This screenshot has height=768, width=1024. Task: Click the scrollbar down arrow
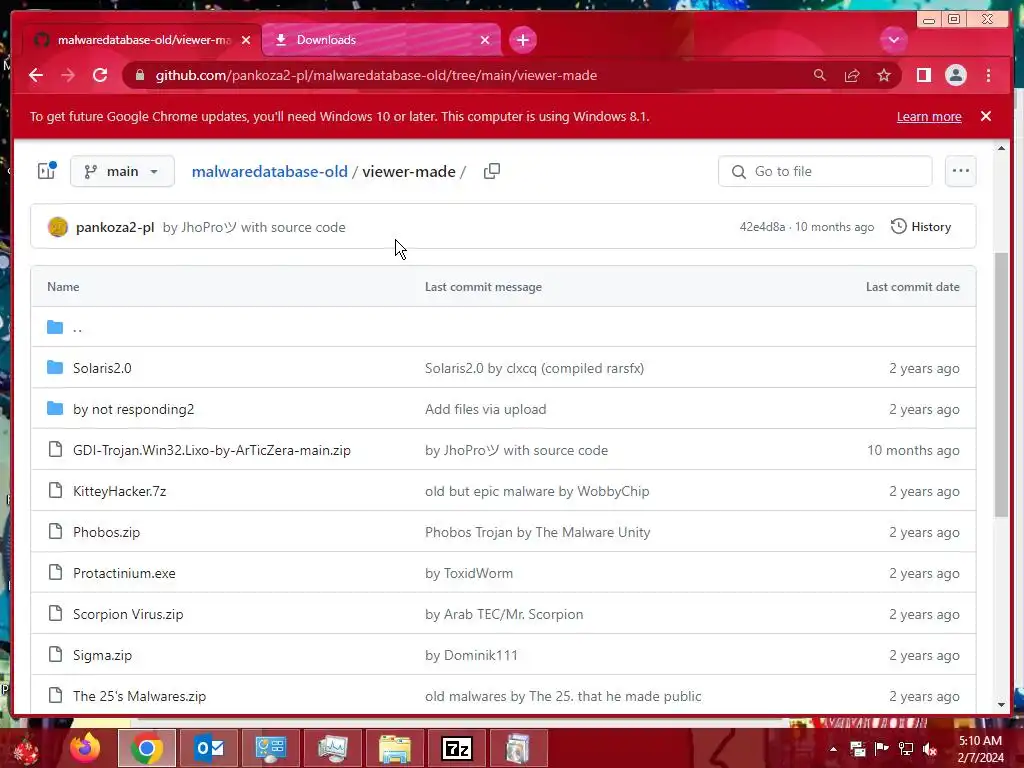point(1001,705)
